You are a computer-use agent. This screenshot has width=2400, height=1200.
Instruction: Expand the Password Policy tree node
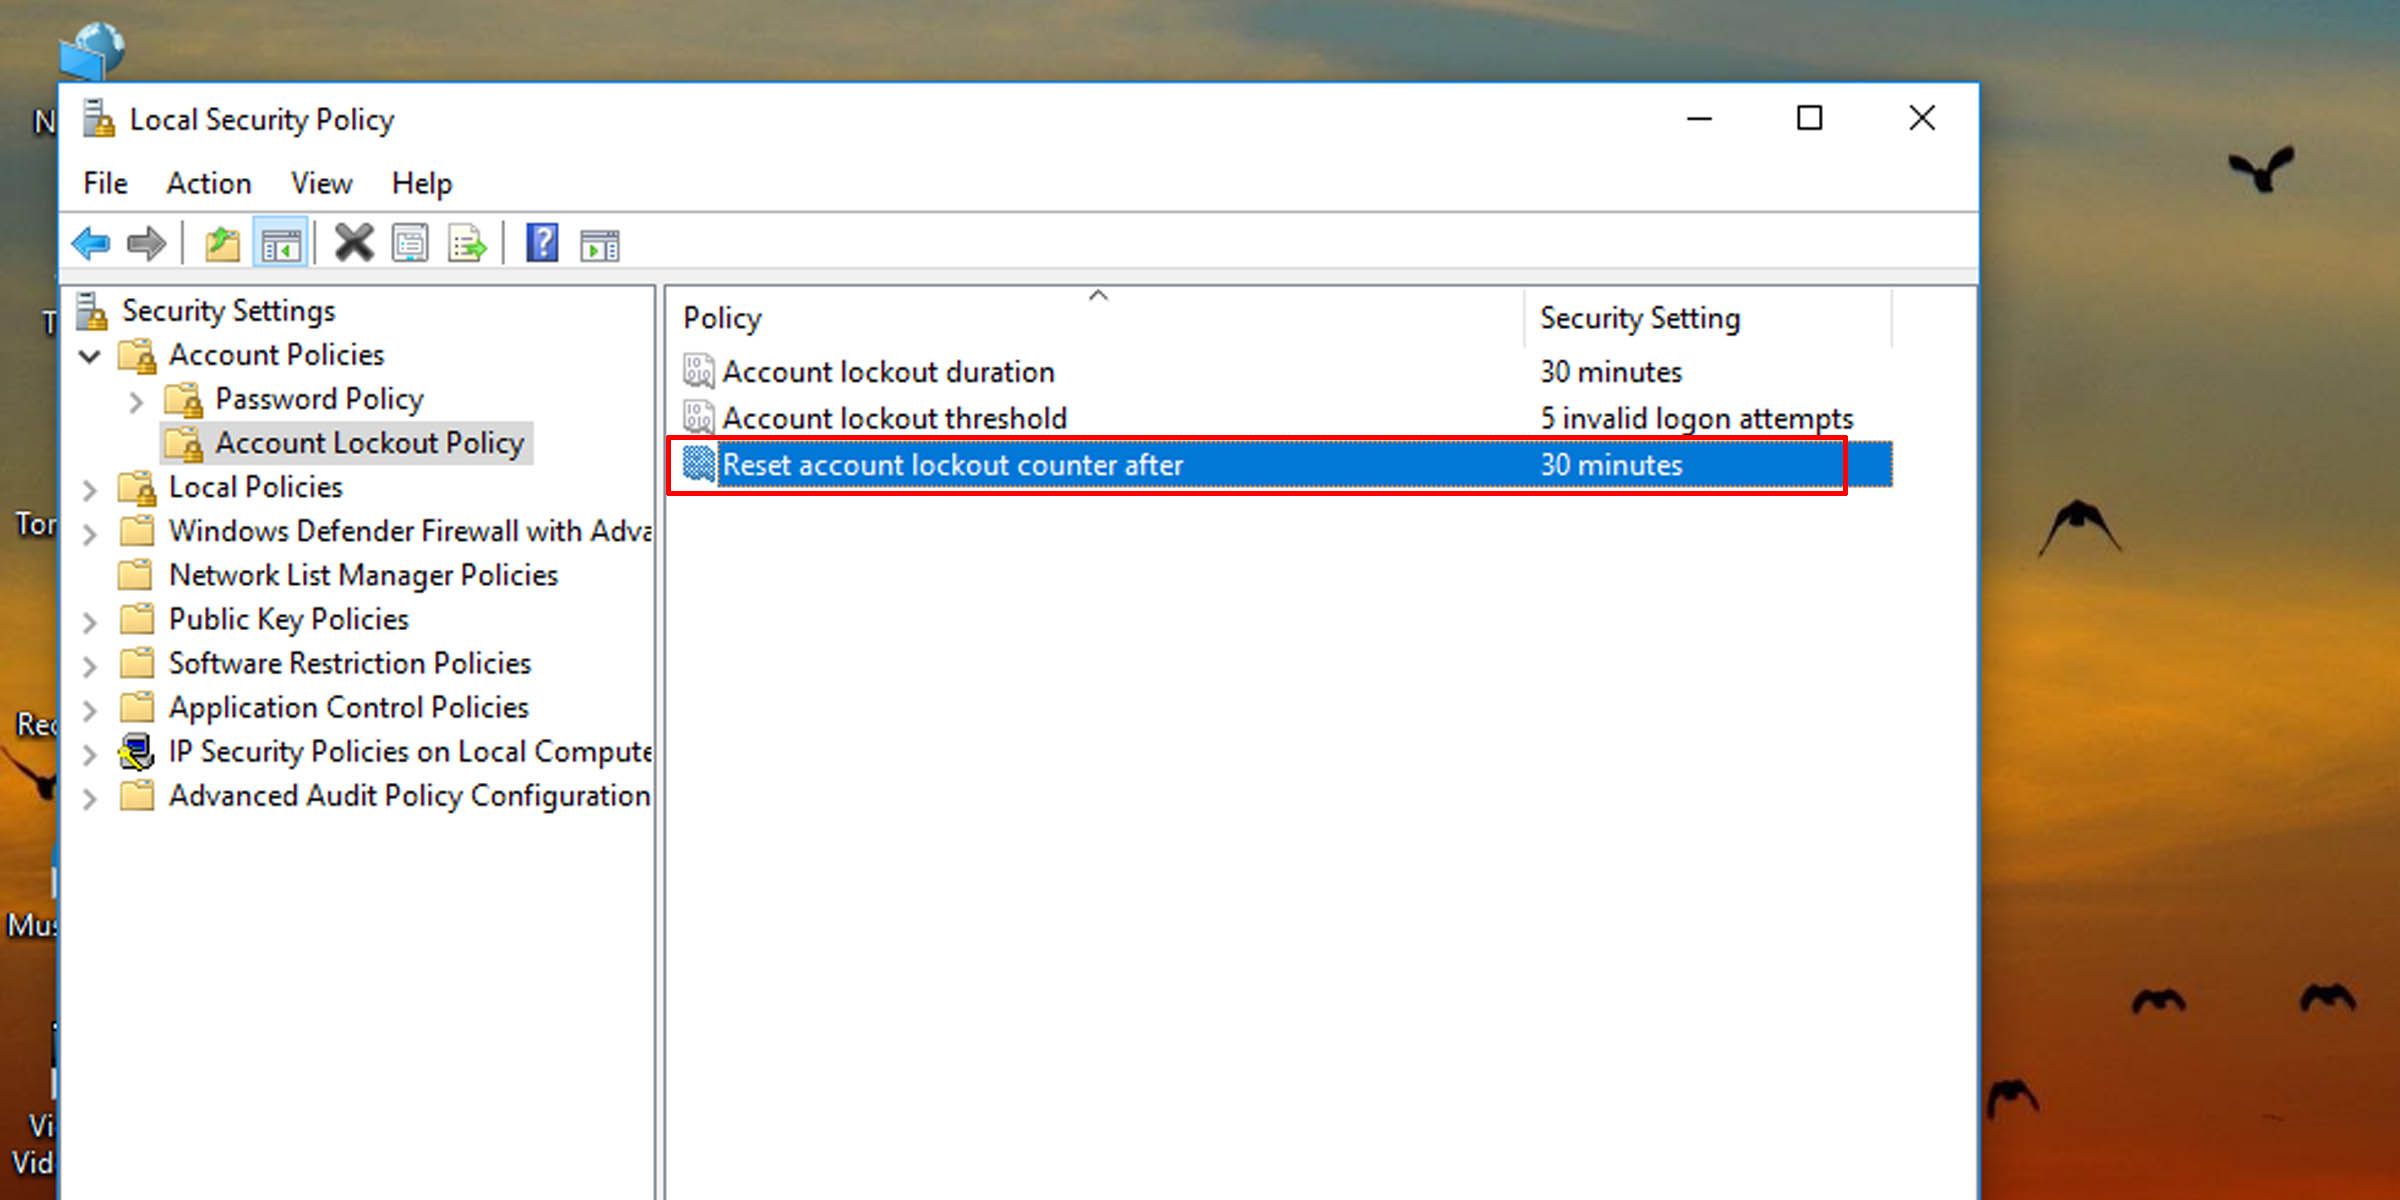coord(136,400)
